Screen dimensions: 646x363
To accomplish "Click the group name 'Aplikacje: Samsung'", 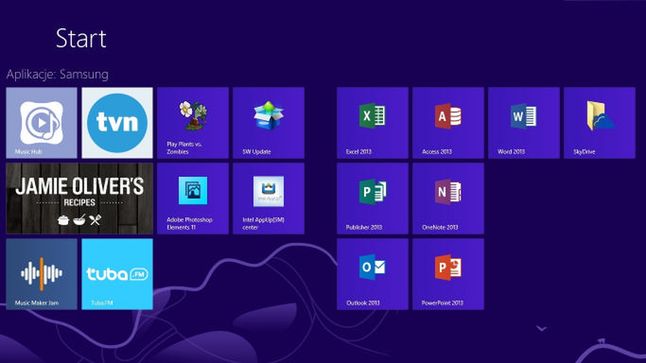I will tap(57, 75).
